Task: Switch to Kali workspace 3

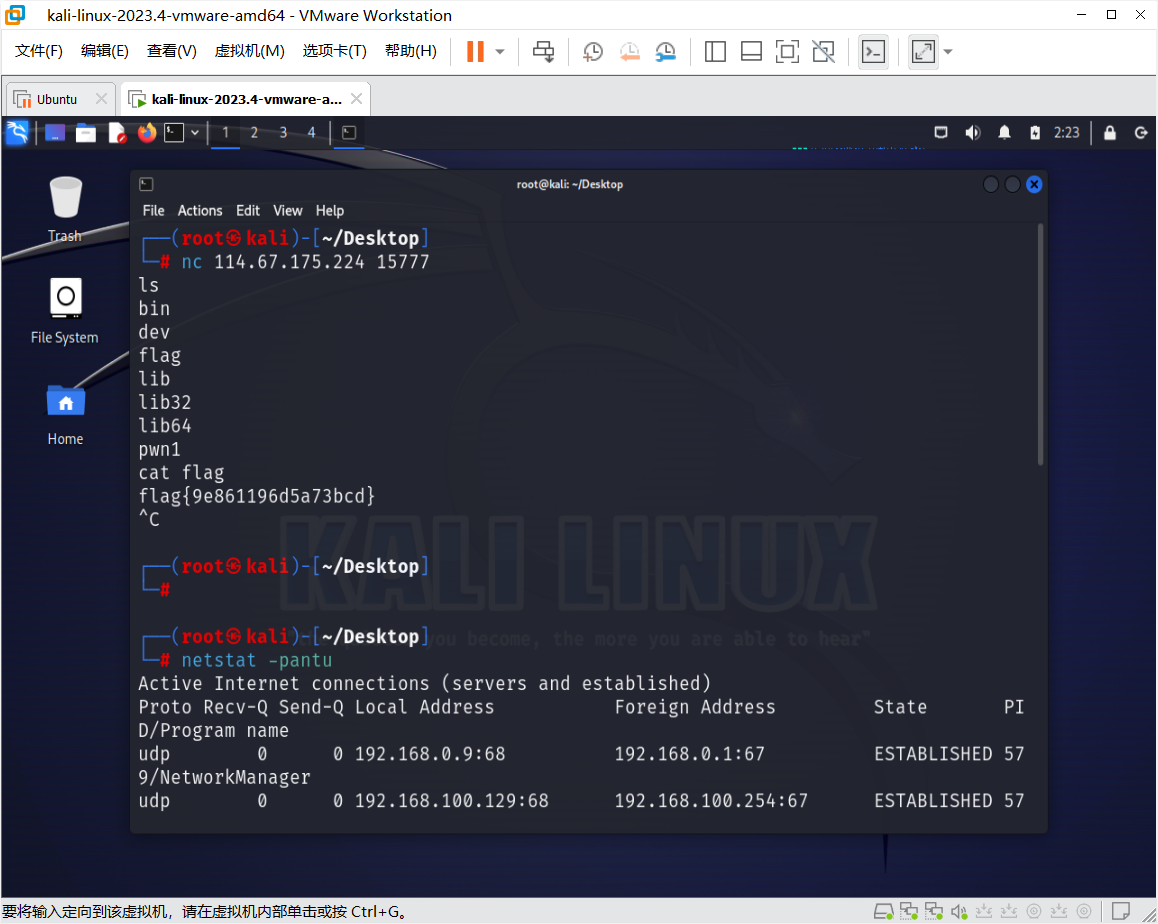Action: [x=283, y=133]
